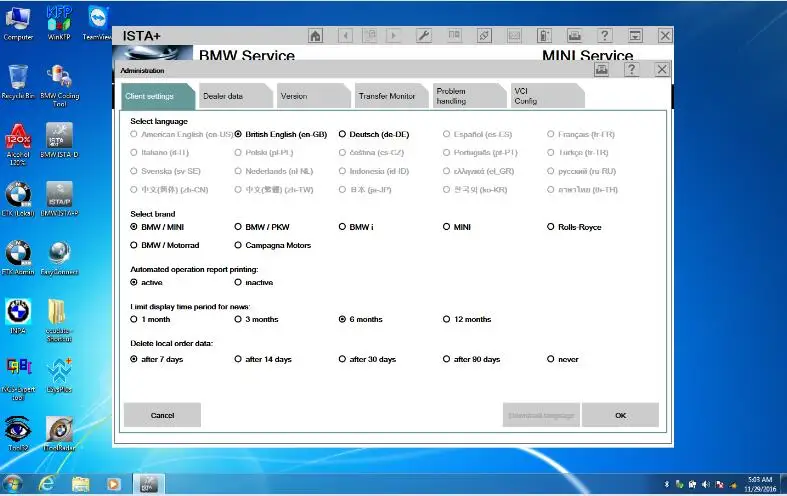Image resolution: width=787 pixels, height=496 pixels.
Task: Open the Computer desktop icon
Action: point(18,23)
